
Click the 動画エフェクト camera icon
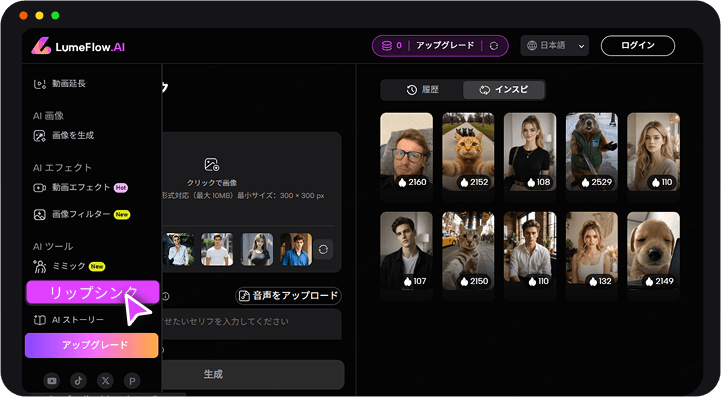click(x=40, y=188)
